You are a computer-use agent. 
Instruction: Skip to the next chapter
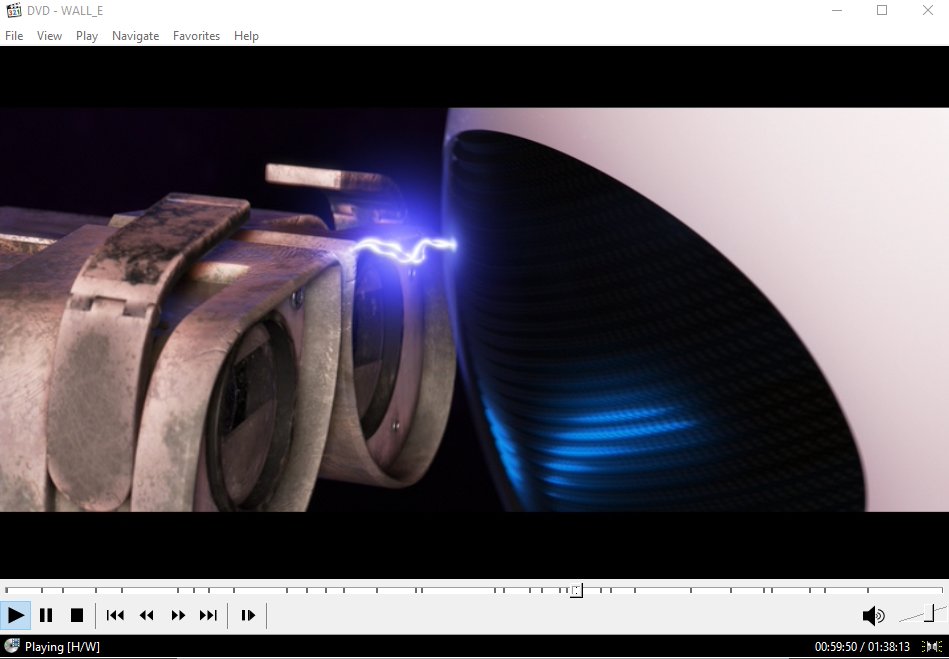(x=208, y=615)
